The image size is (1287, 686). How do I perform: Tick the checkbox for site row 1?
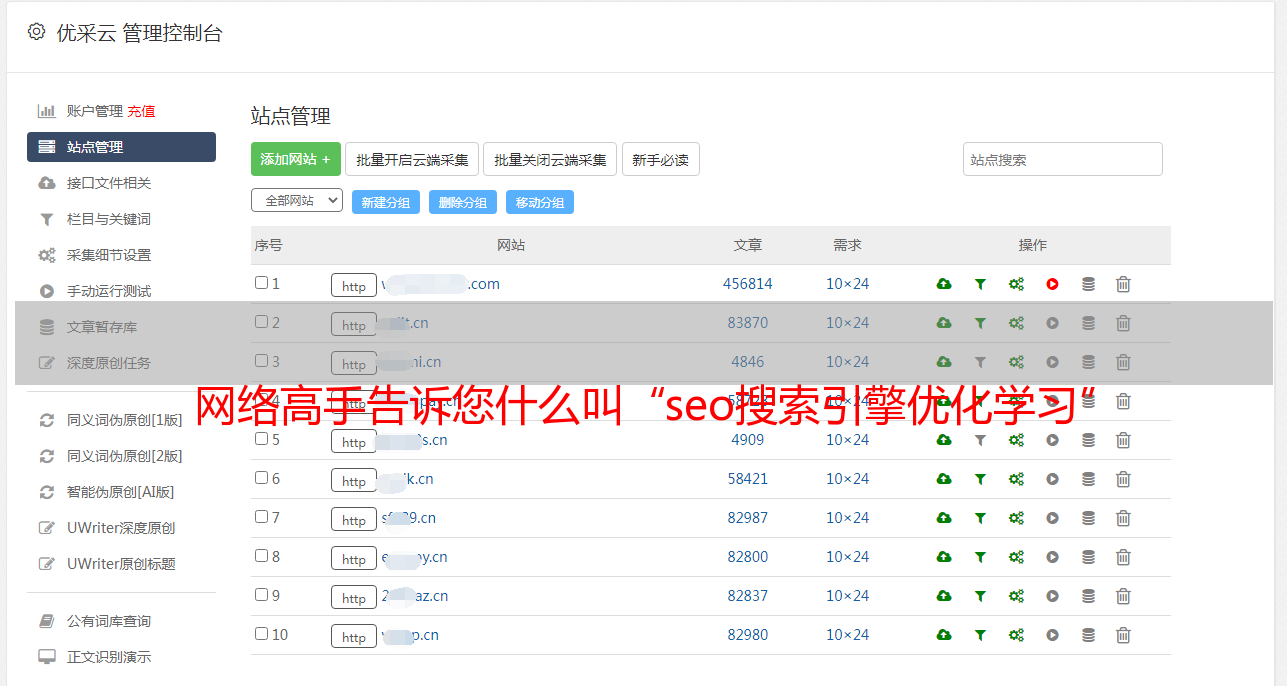point(261,283)
